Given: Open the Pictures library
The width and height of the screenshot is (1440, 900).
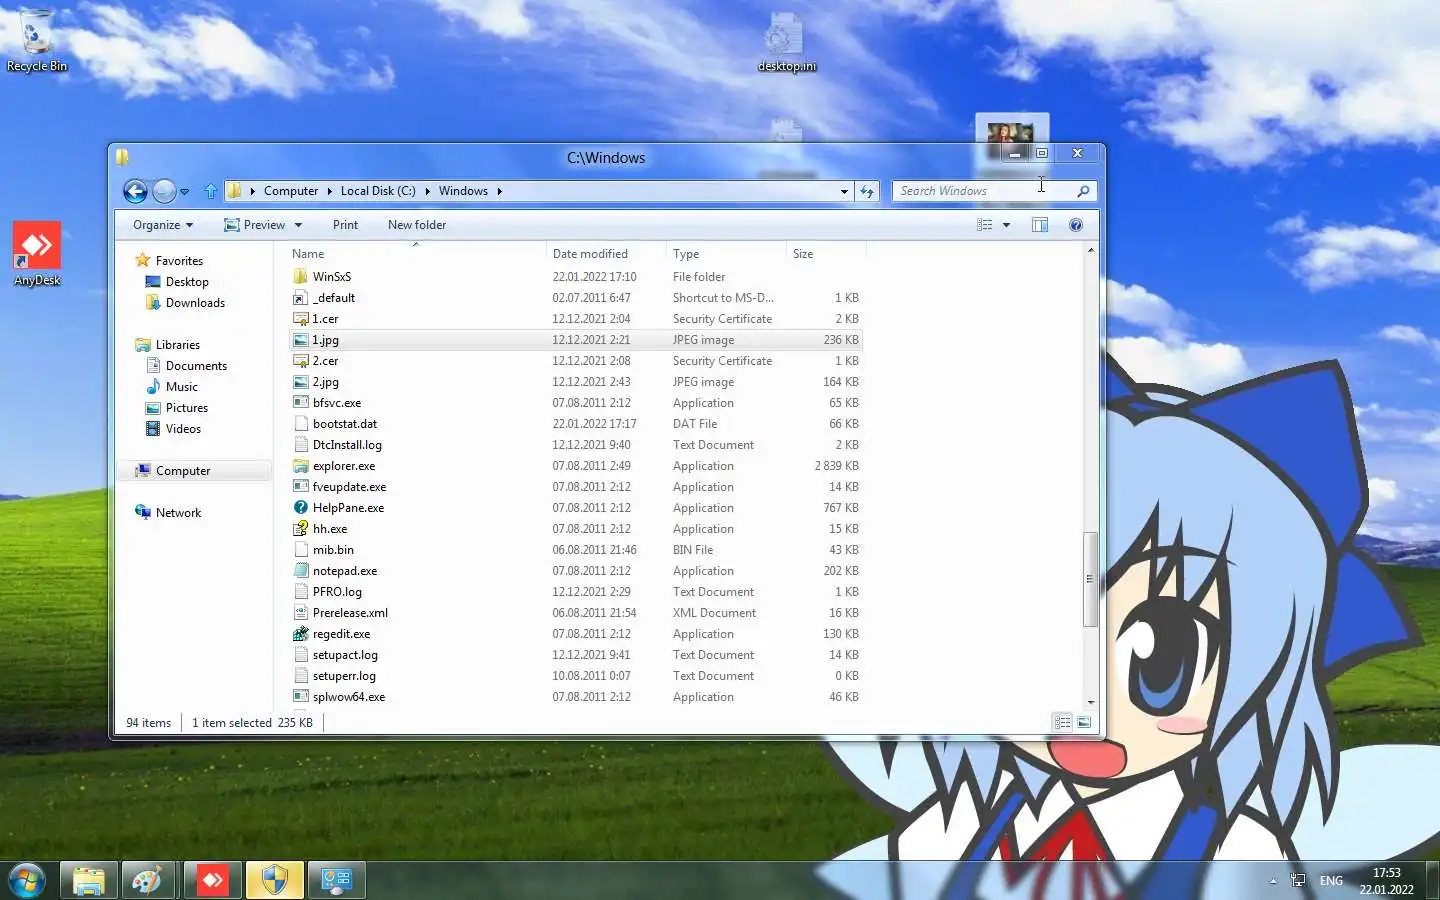Looking at the screenshot, I should point(187,408).
